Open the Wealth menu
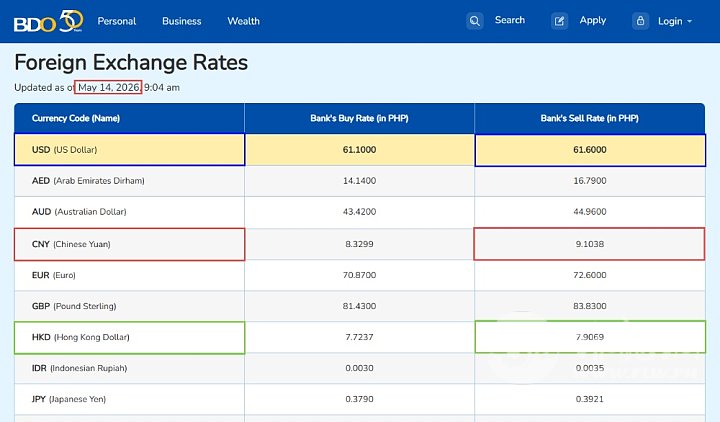 [x=243, y=21]
